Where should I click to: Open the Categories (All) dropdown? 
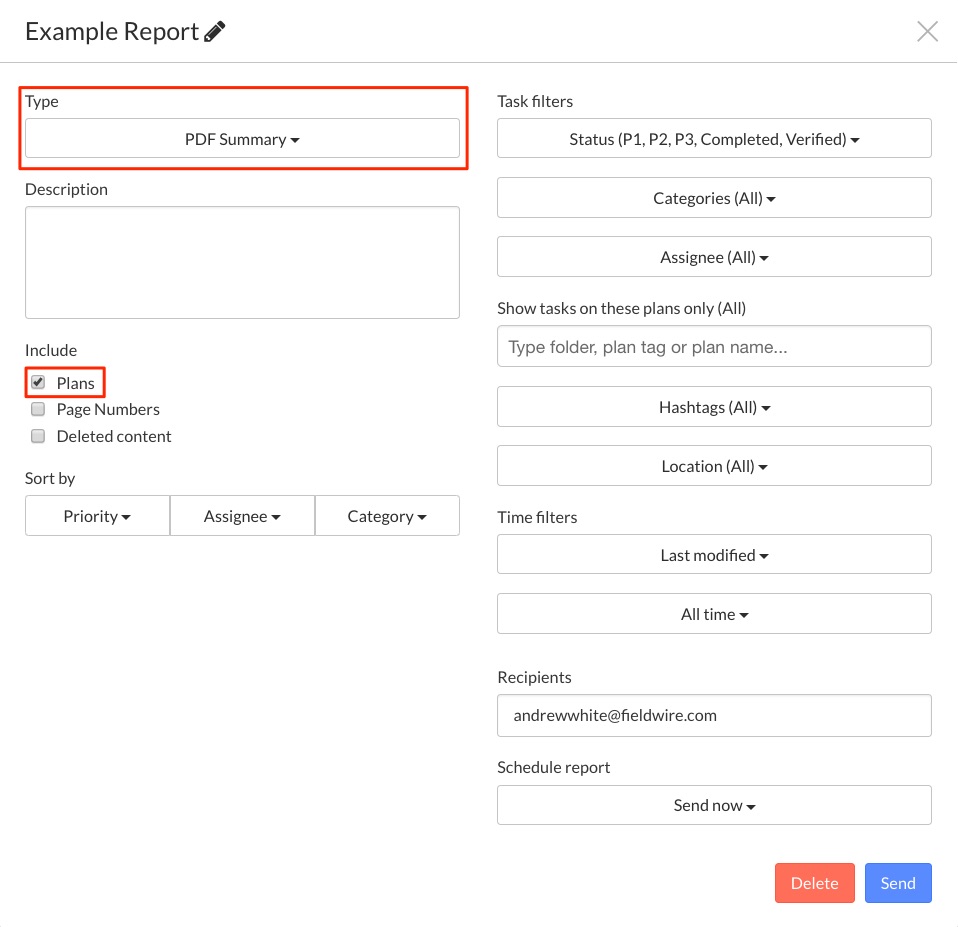pyautogui.click(x=714, y=198)
